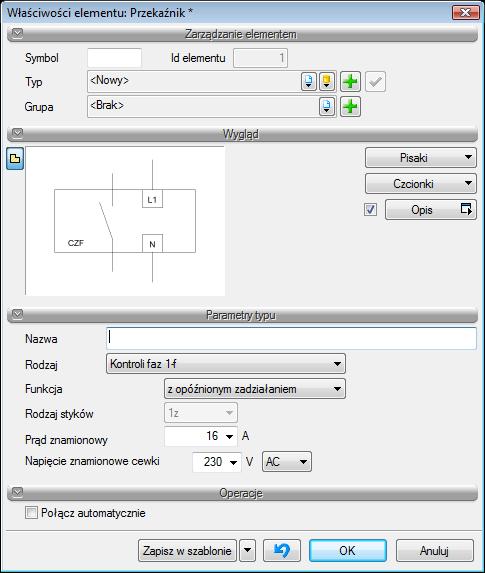The width and height of the screenshot is (485, 573).
Task: Click the yellow library icon in Typ row
Action: point(327,81)
